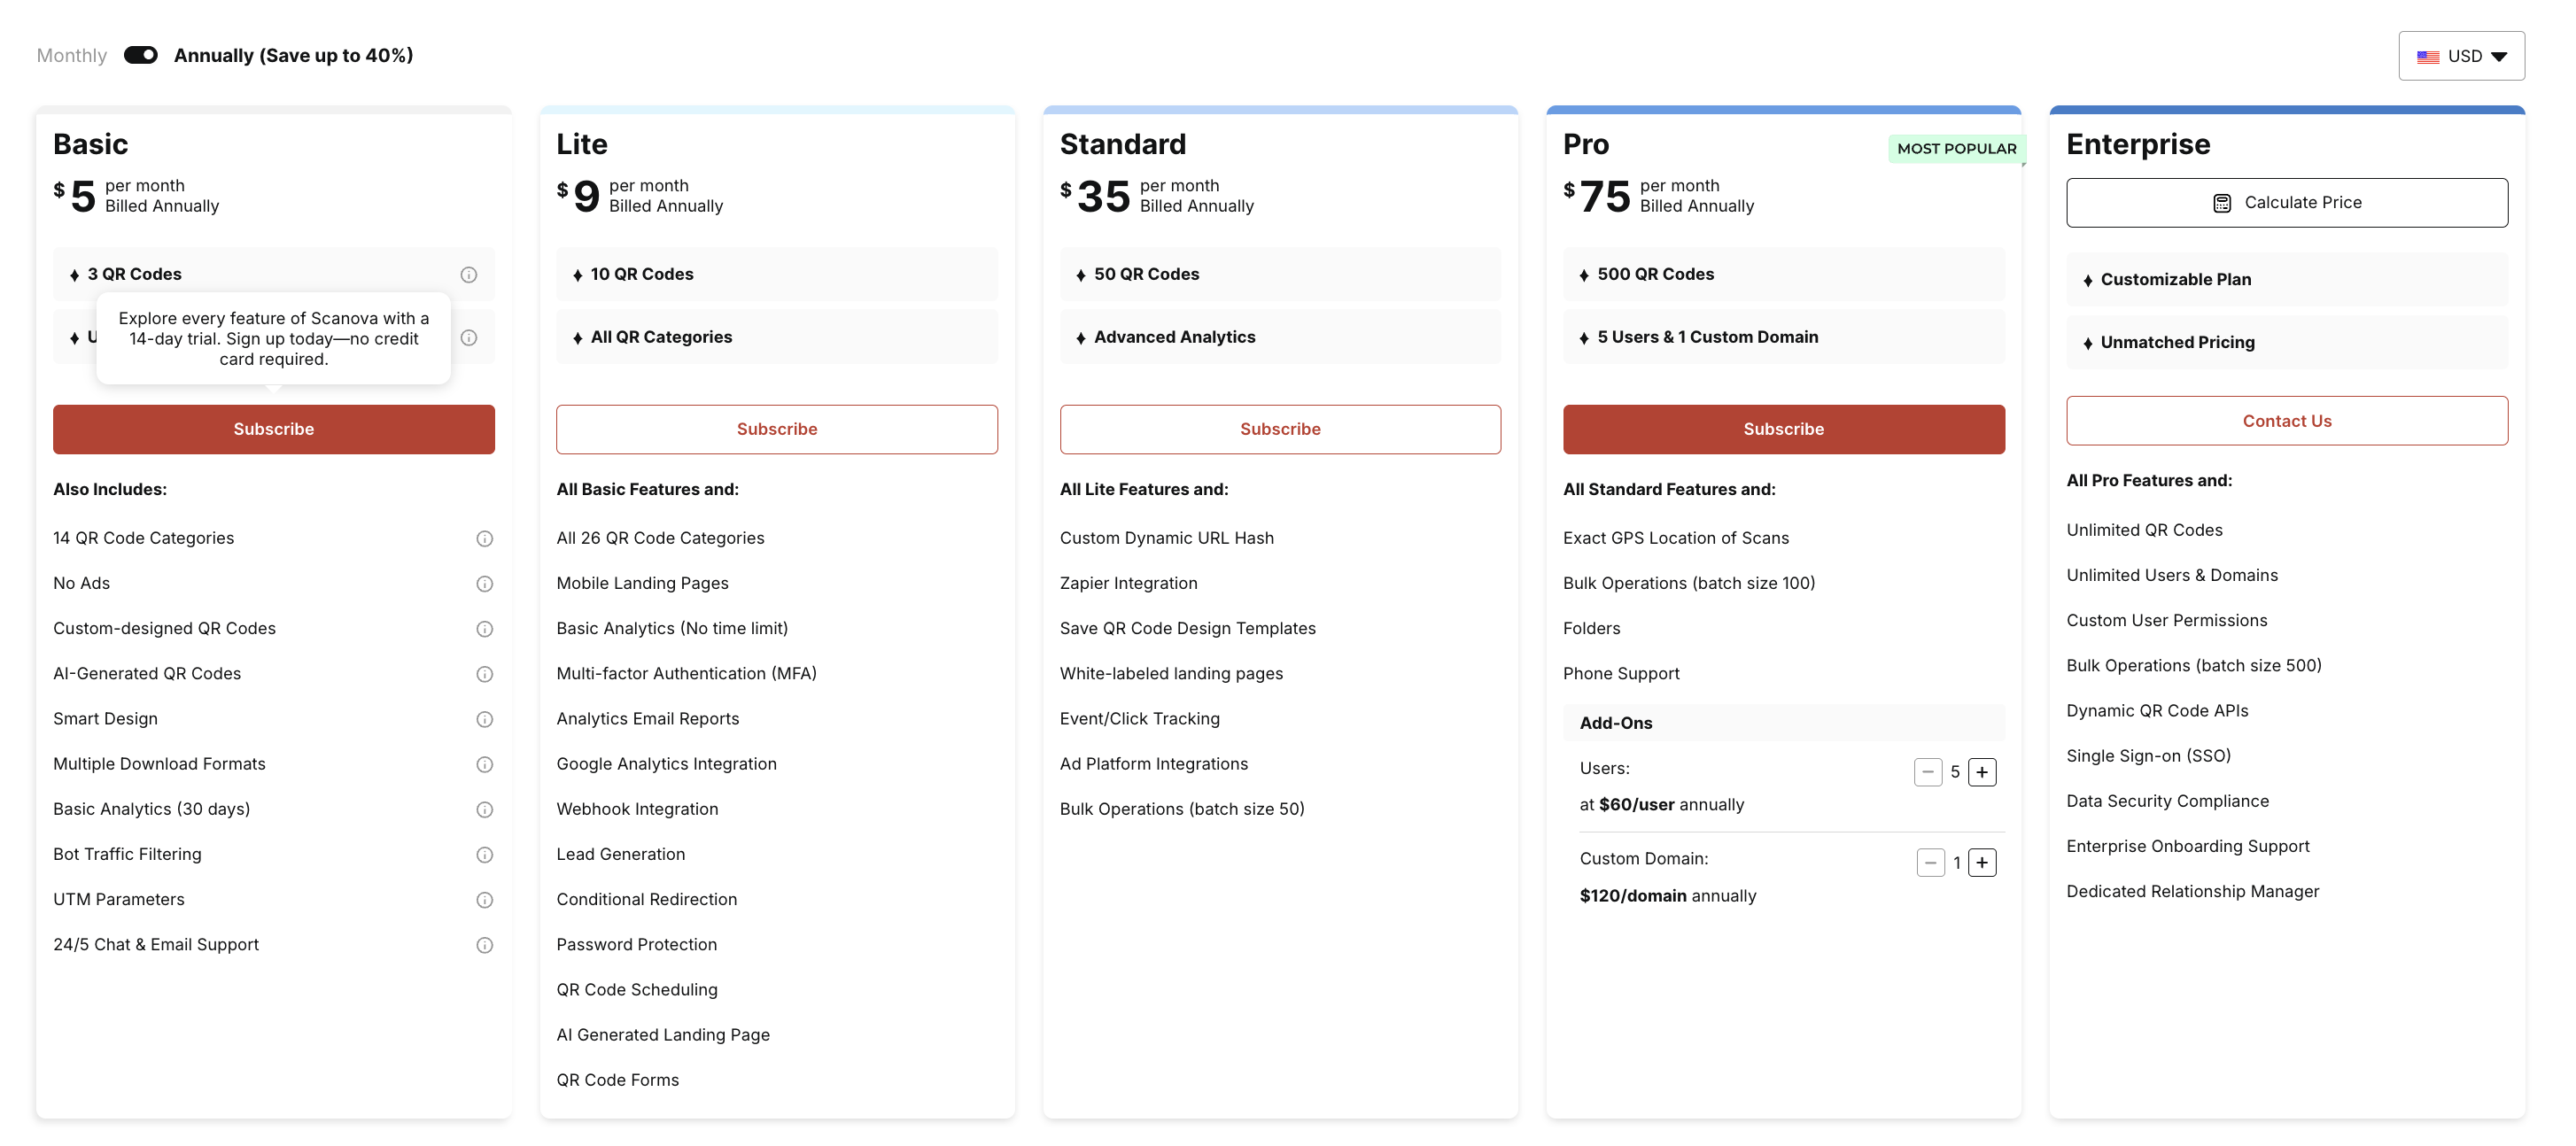
Task: Subscribe to the Pro plan
Action: point(1784,429)
